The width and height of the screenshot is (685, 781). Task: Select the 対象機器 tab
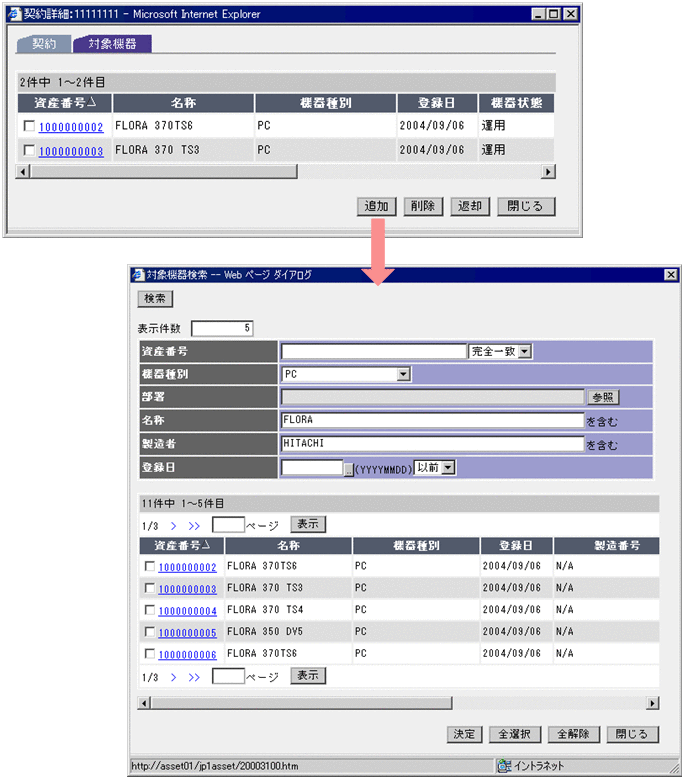point(112,44)
